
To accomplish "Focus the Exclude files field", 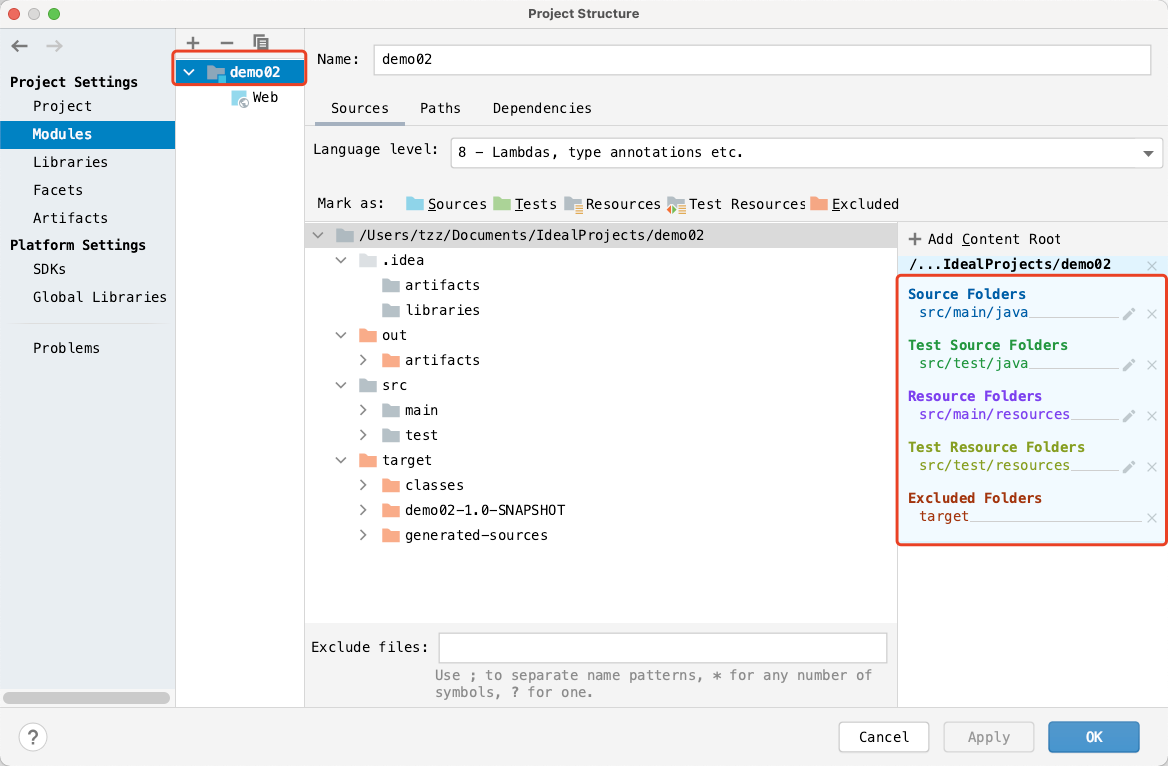I will pyautogui.click(x=663, y=648).
